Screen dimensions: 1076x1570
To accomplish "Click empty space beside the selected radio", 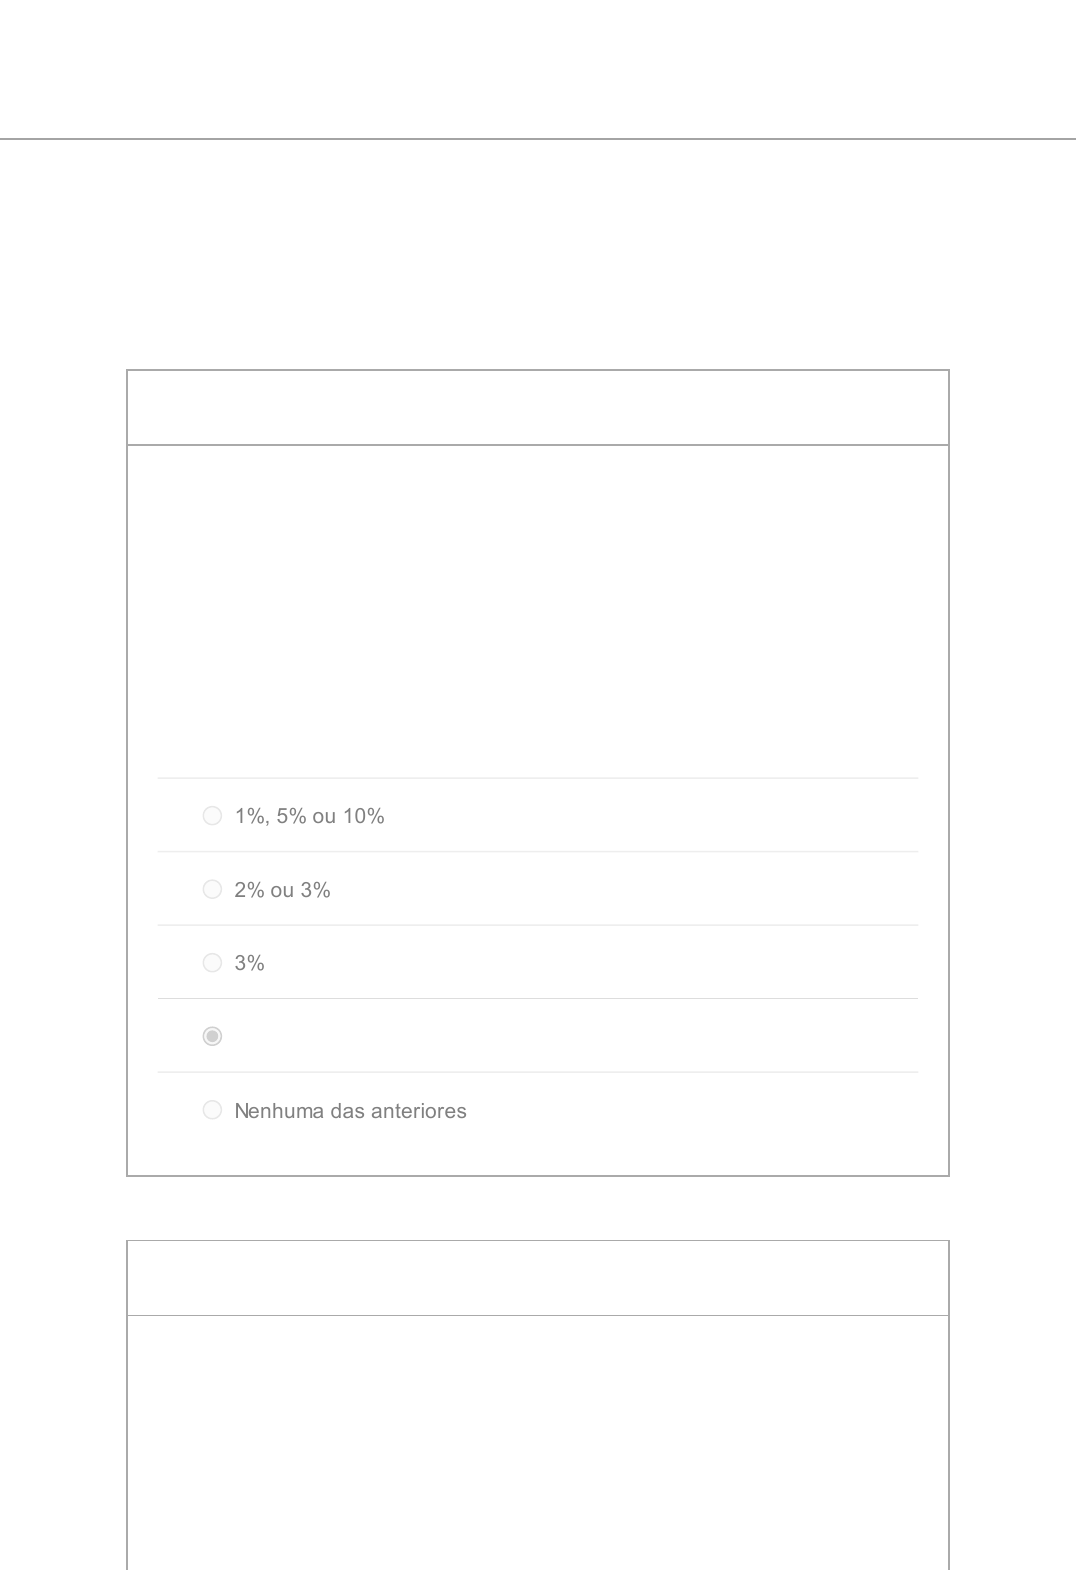I will click(560, 1036).
